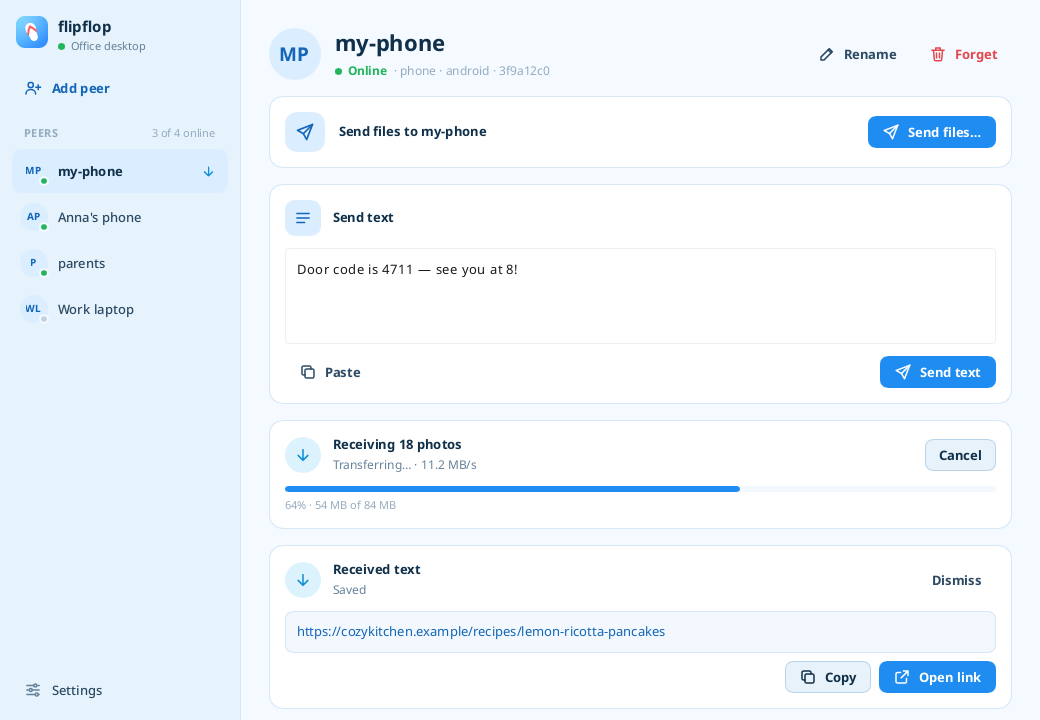Click the device ID 3f9a12c0
This screenshot has height=720, width=1040.
[524, 71]
